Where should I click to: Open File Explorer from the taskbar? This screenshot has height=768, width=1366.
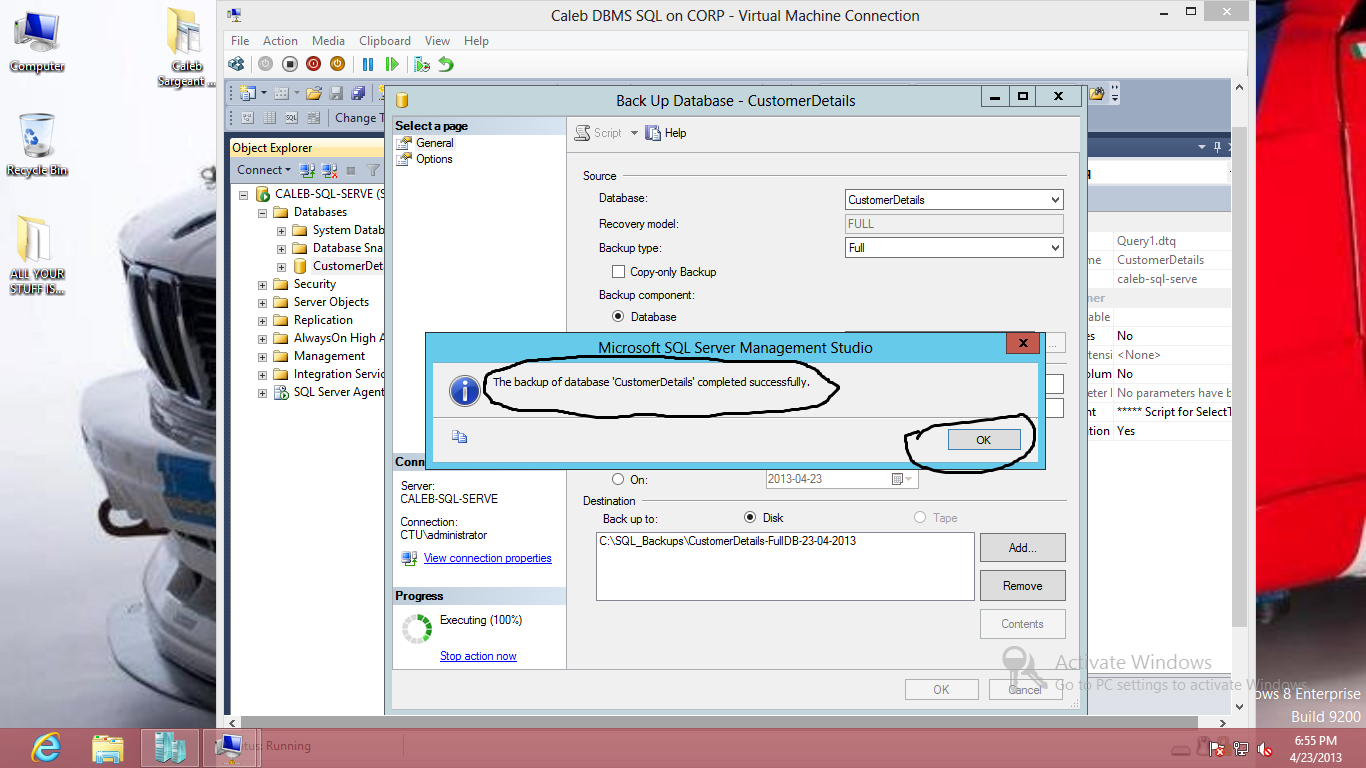pos(107,747)
